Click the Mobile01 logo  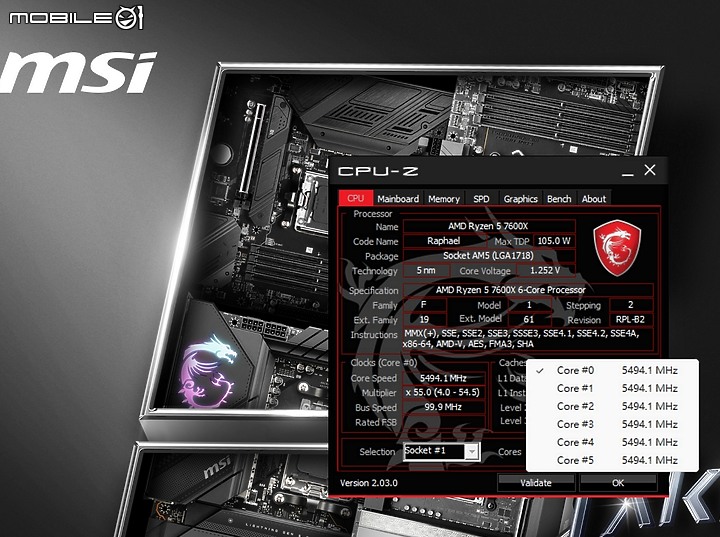(x=76, y=17)
